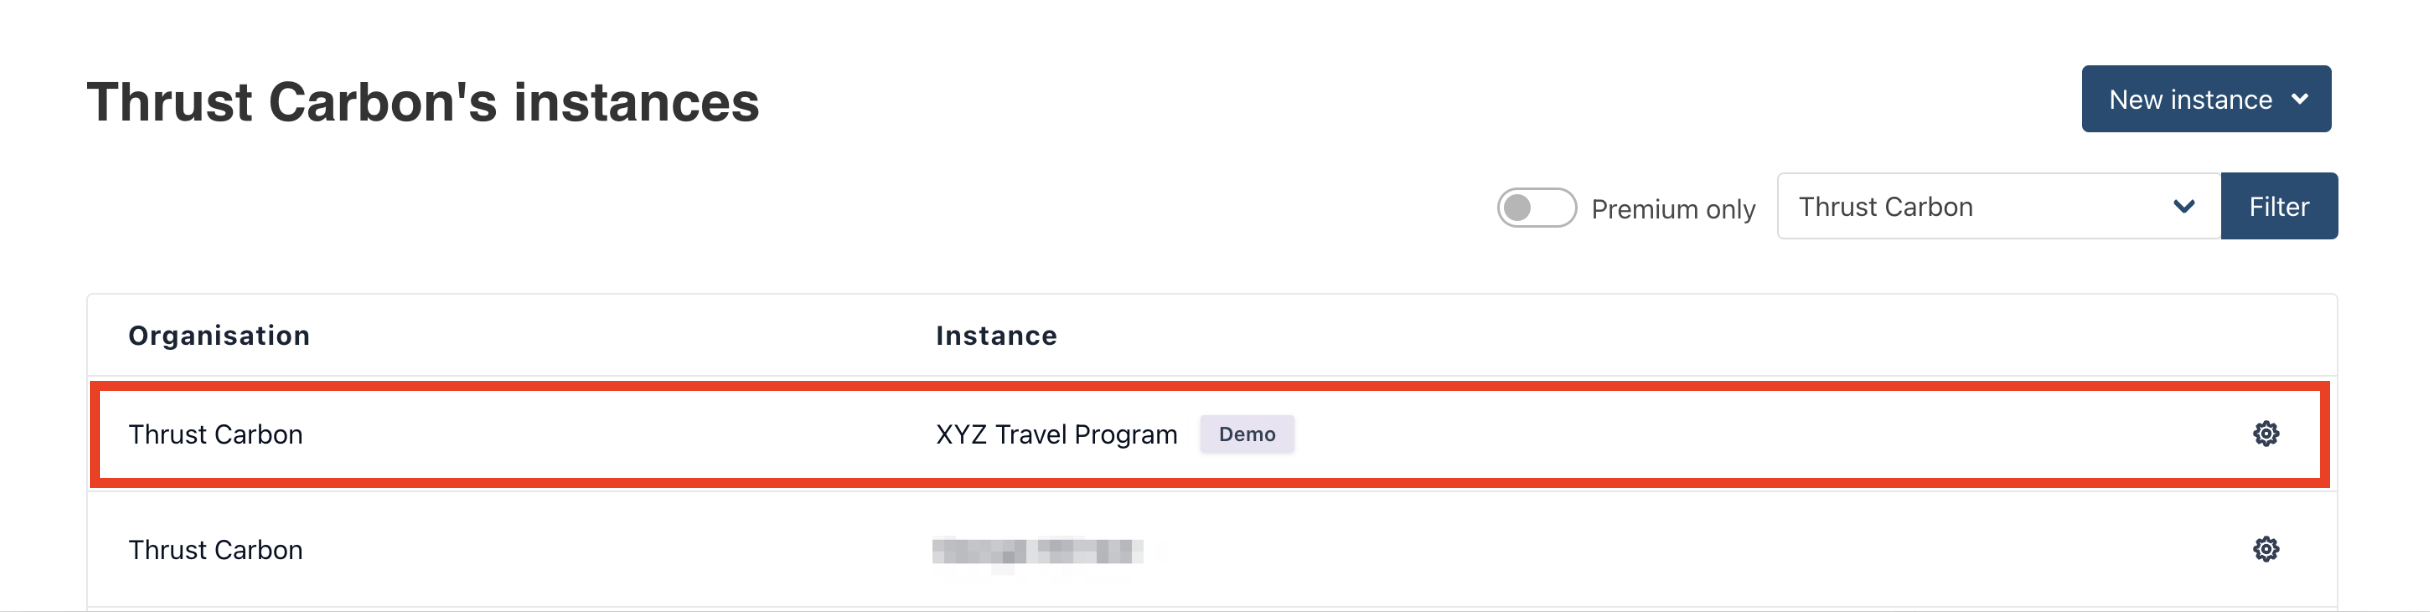2430x612 pixels.
Task: Click Thrust Carbon in the highlighted row
Action: tap(215, 435)
